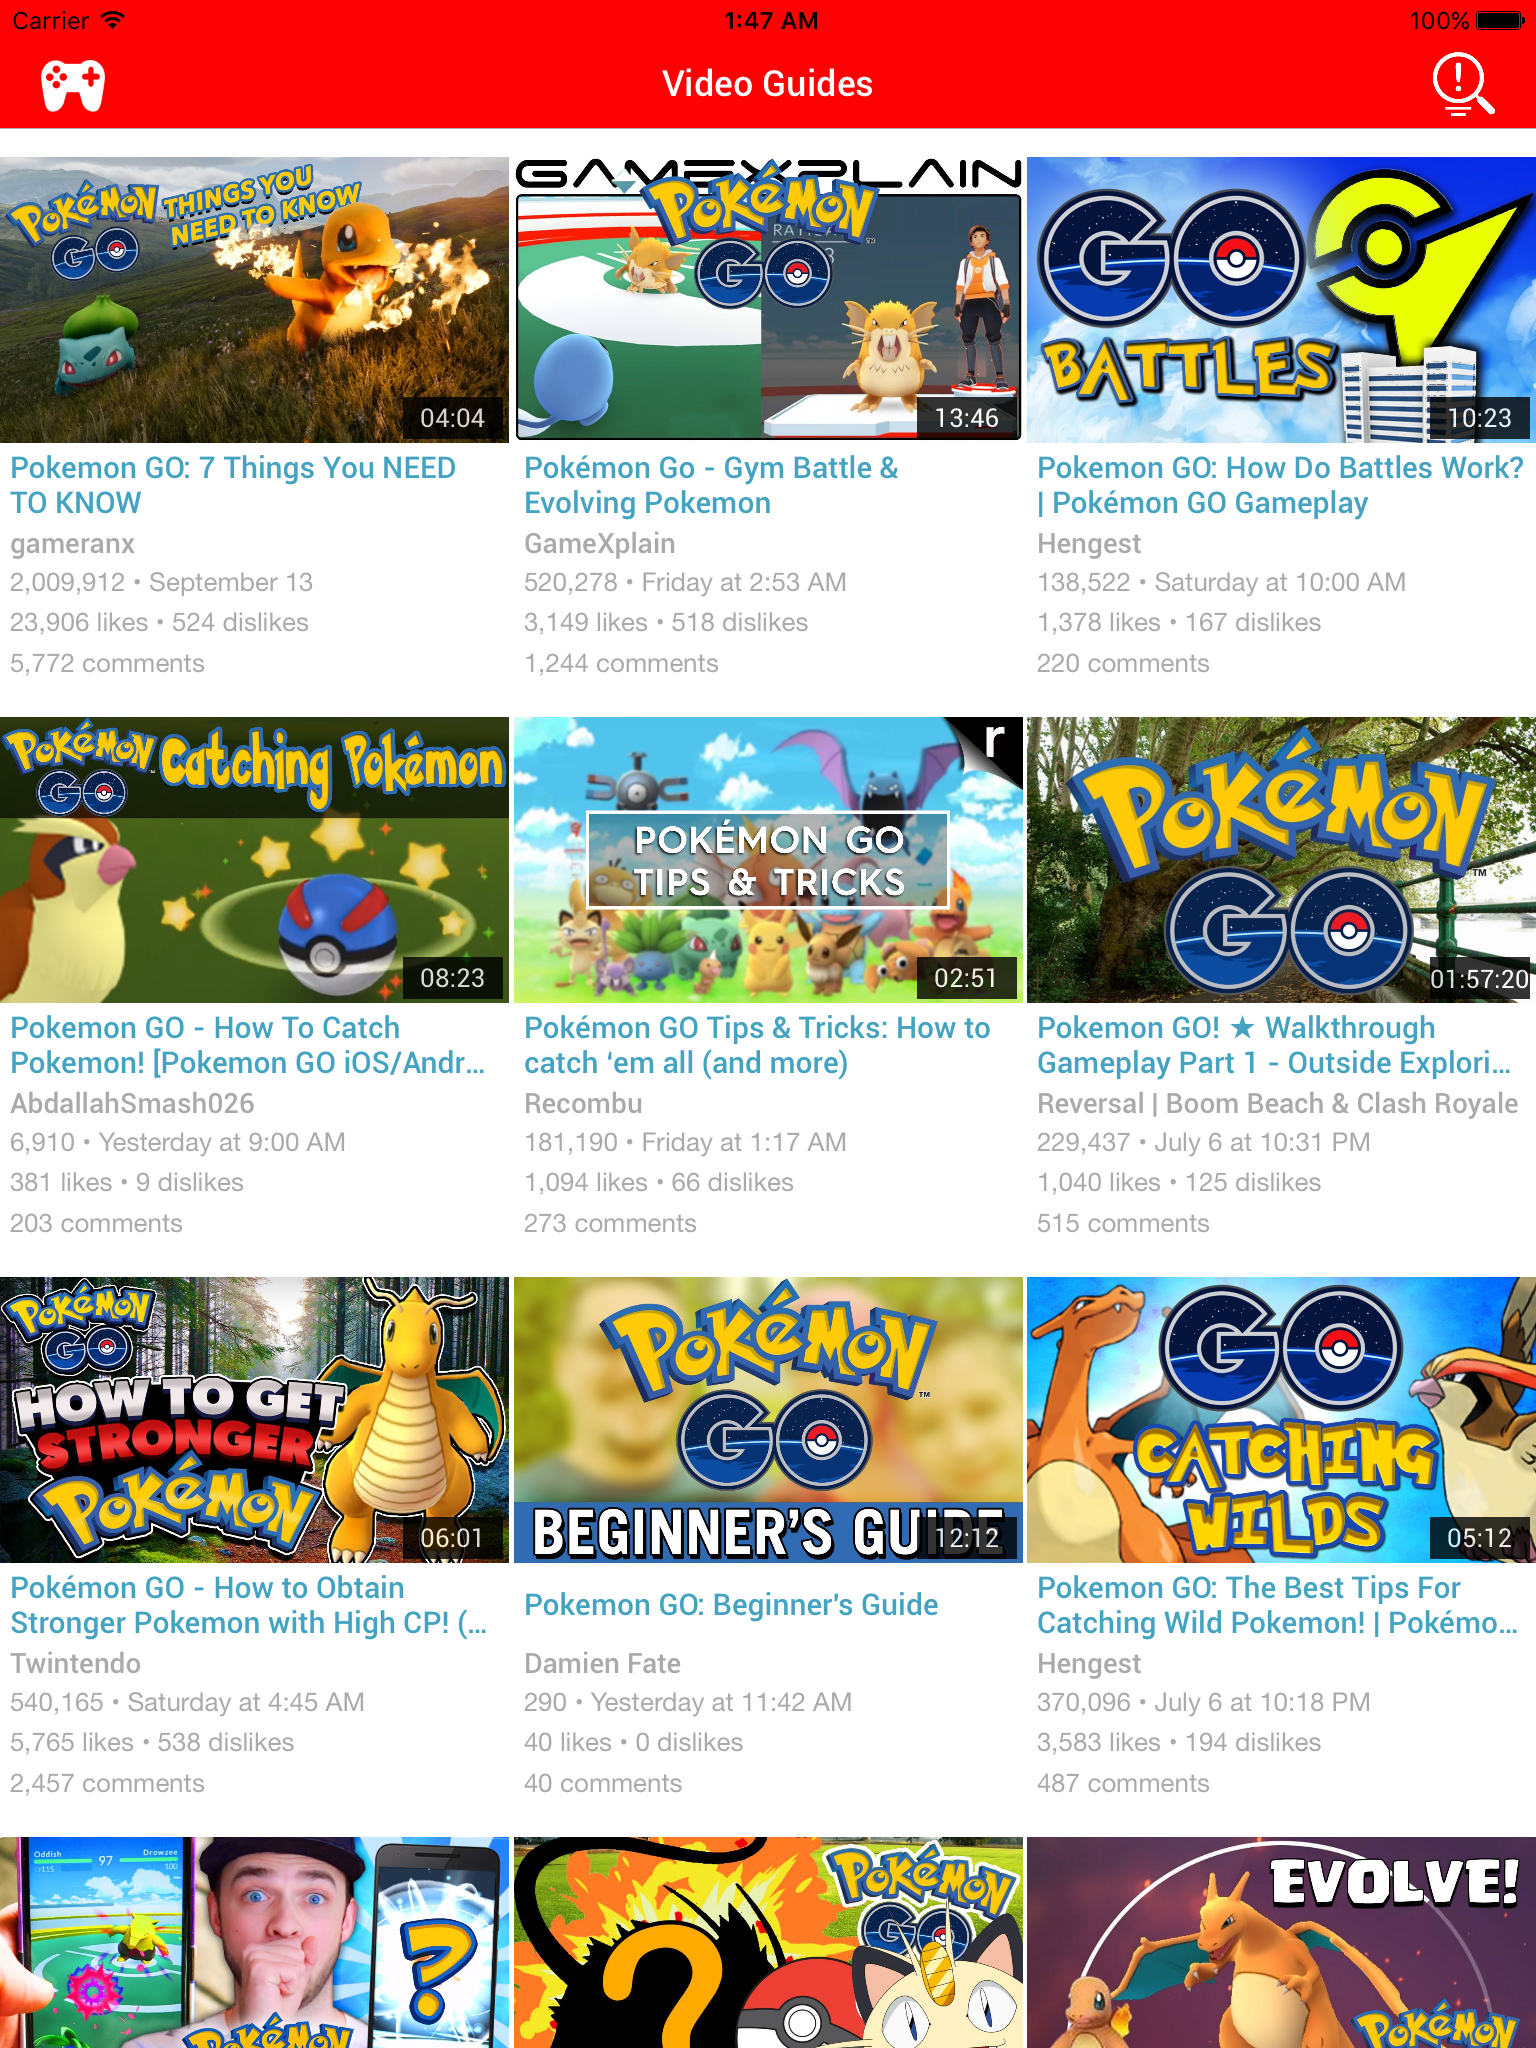Tap channel name 'Hengest' under How Do Battles Work
This screenshot has width=1536, height=2048.
point(1089,544)
